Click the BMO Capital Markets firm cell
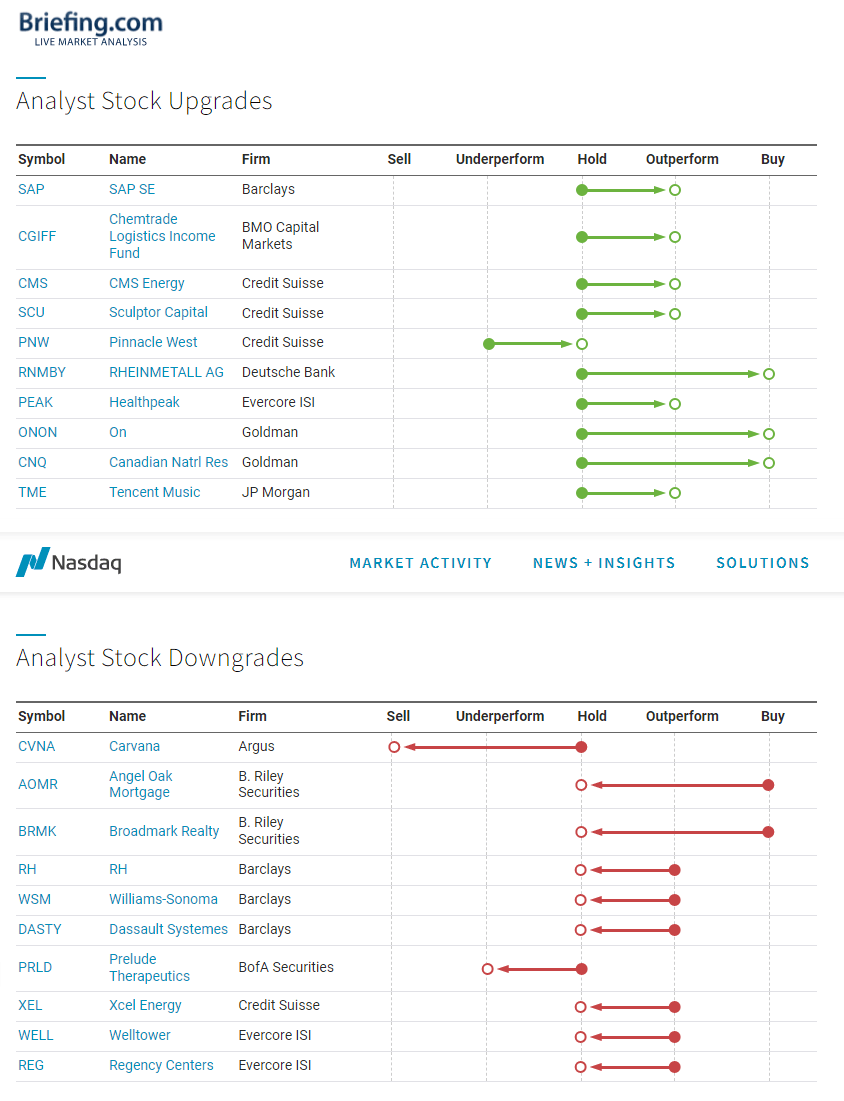The height and width of the screenshot is (1101, 844). (x=281, y=236)
